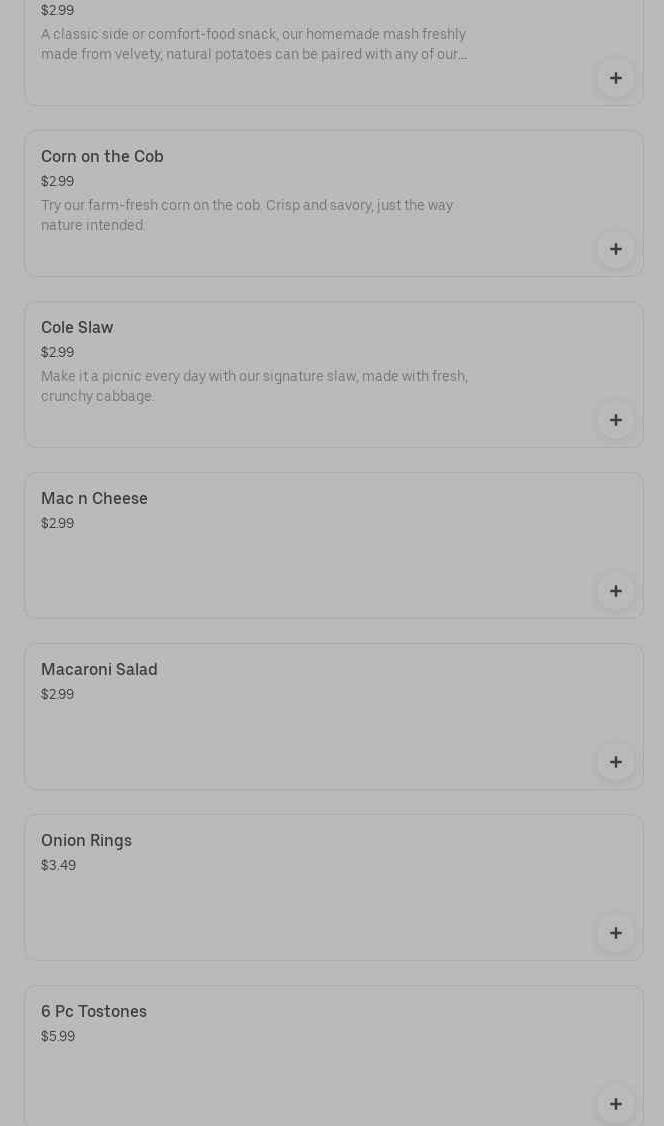Select the 6 Pc Tostones title

tap(94, 1012)
